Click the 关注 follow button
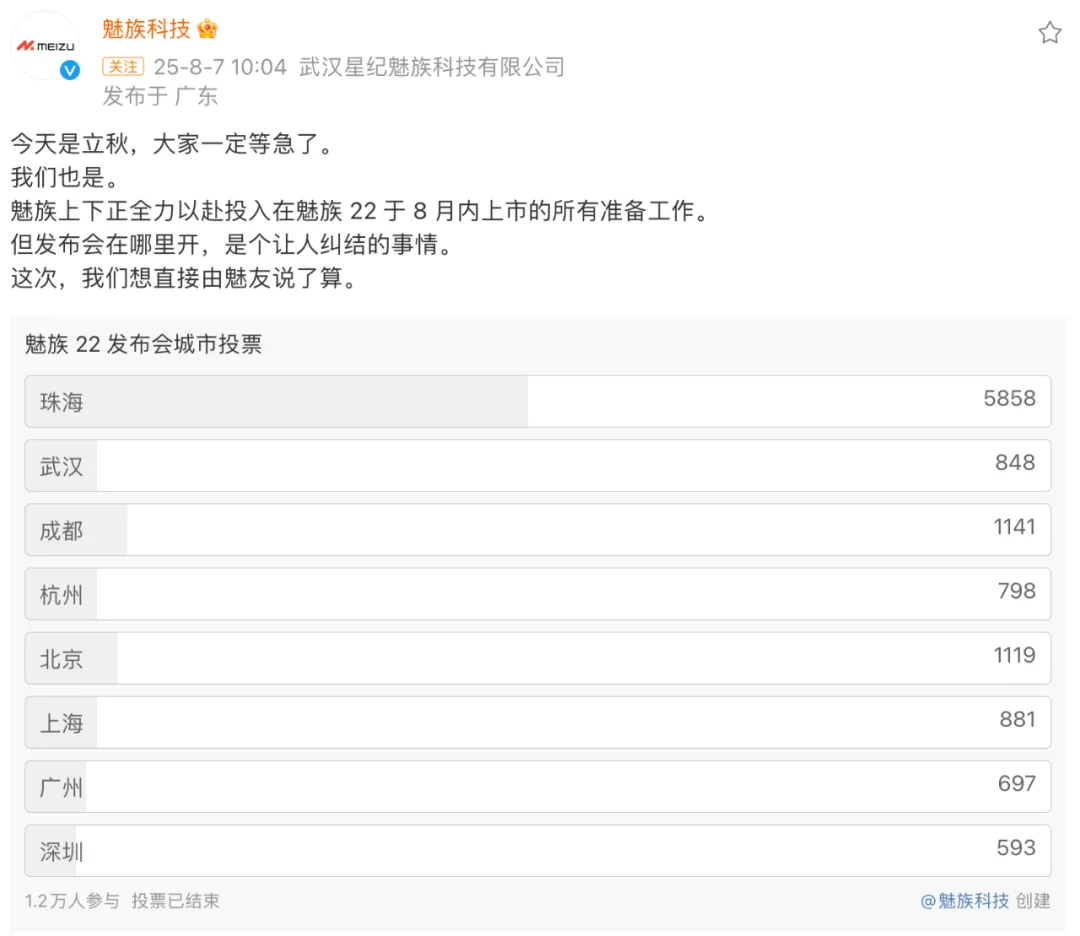Viewport: 1080px width, 936px height. pos(123,66)
